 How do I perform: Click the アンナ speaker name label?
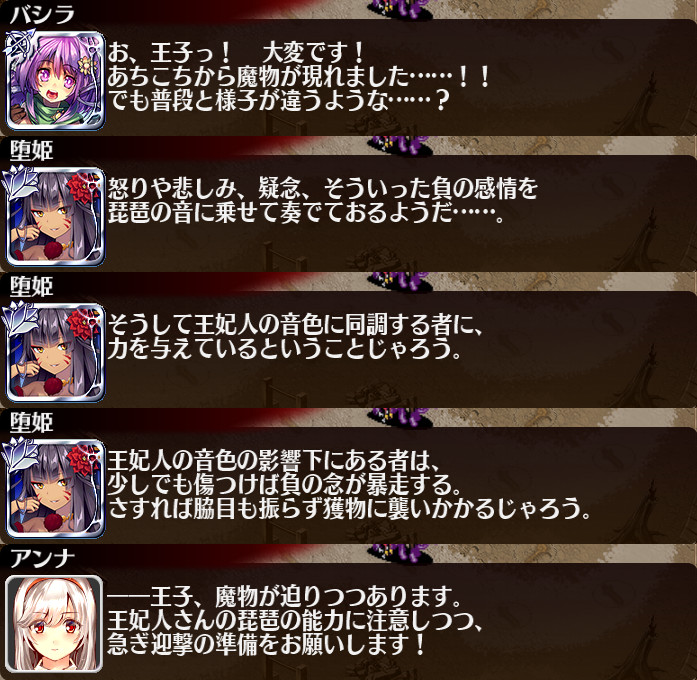[42, 559]
